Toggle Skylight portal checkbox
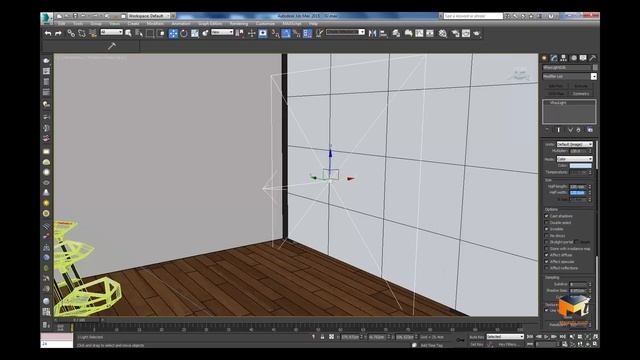Image resolution: width=640 pixels, height=360 pixels. [x=547, y=242]
